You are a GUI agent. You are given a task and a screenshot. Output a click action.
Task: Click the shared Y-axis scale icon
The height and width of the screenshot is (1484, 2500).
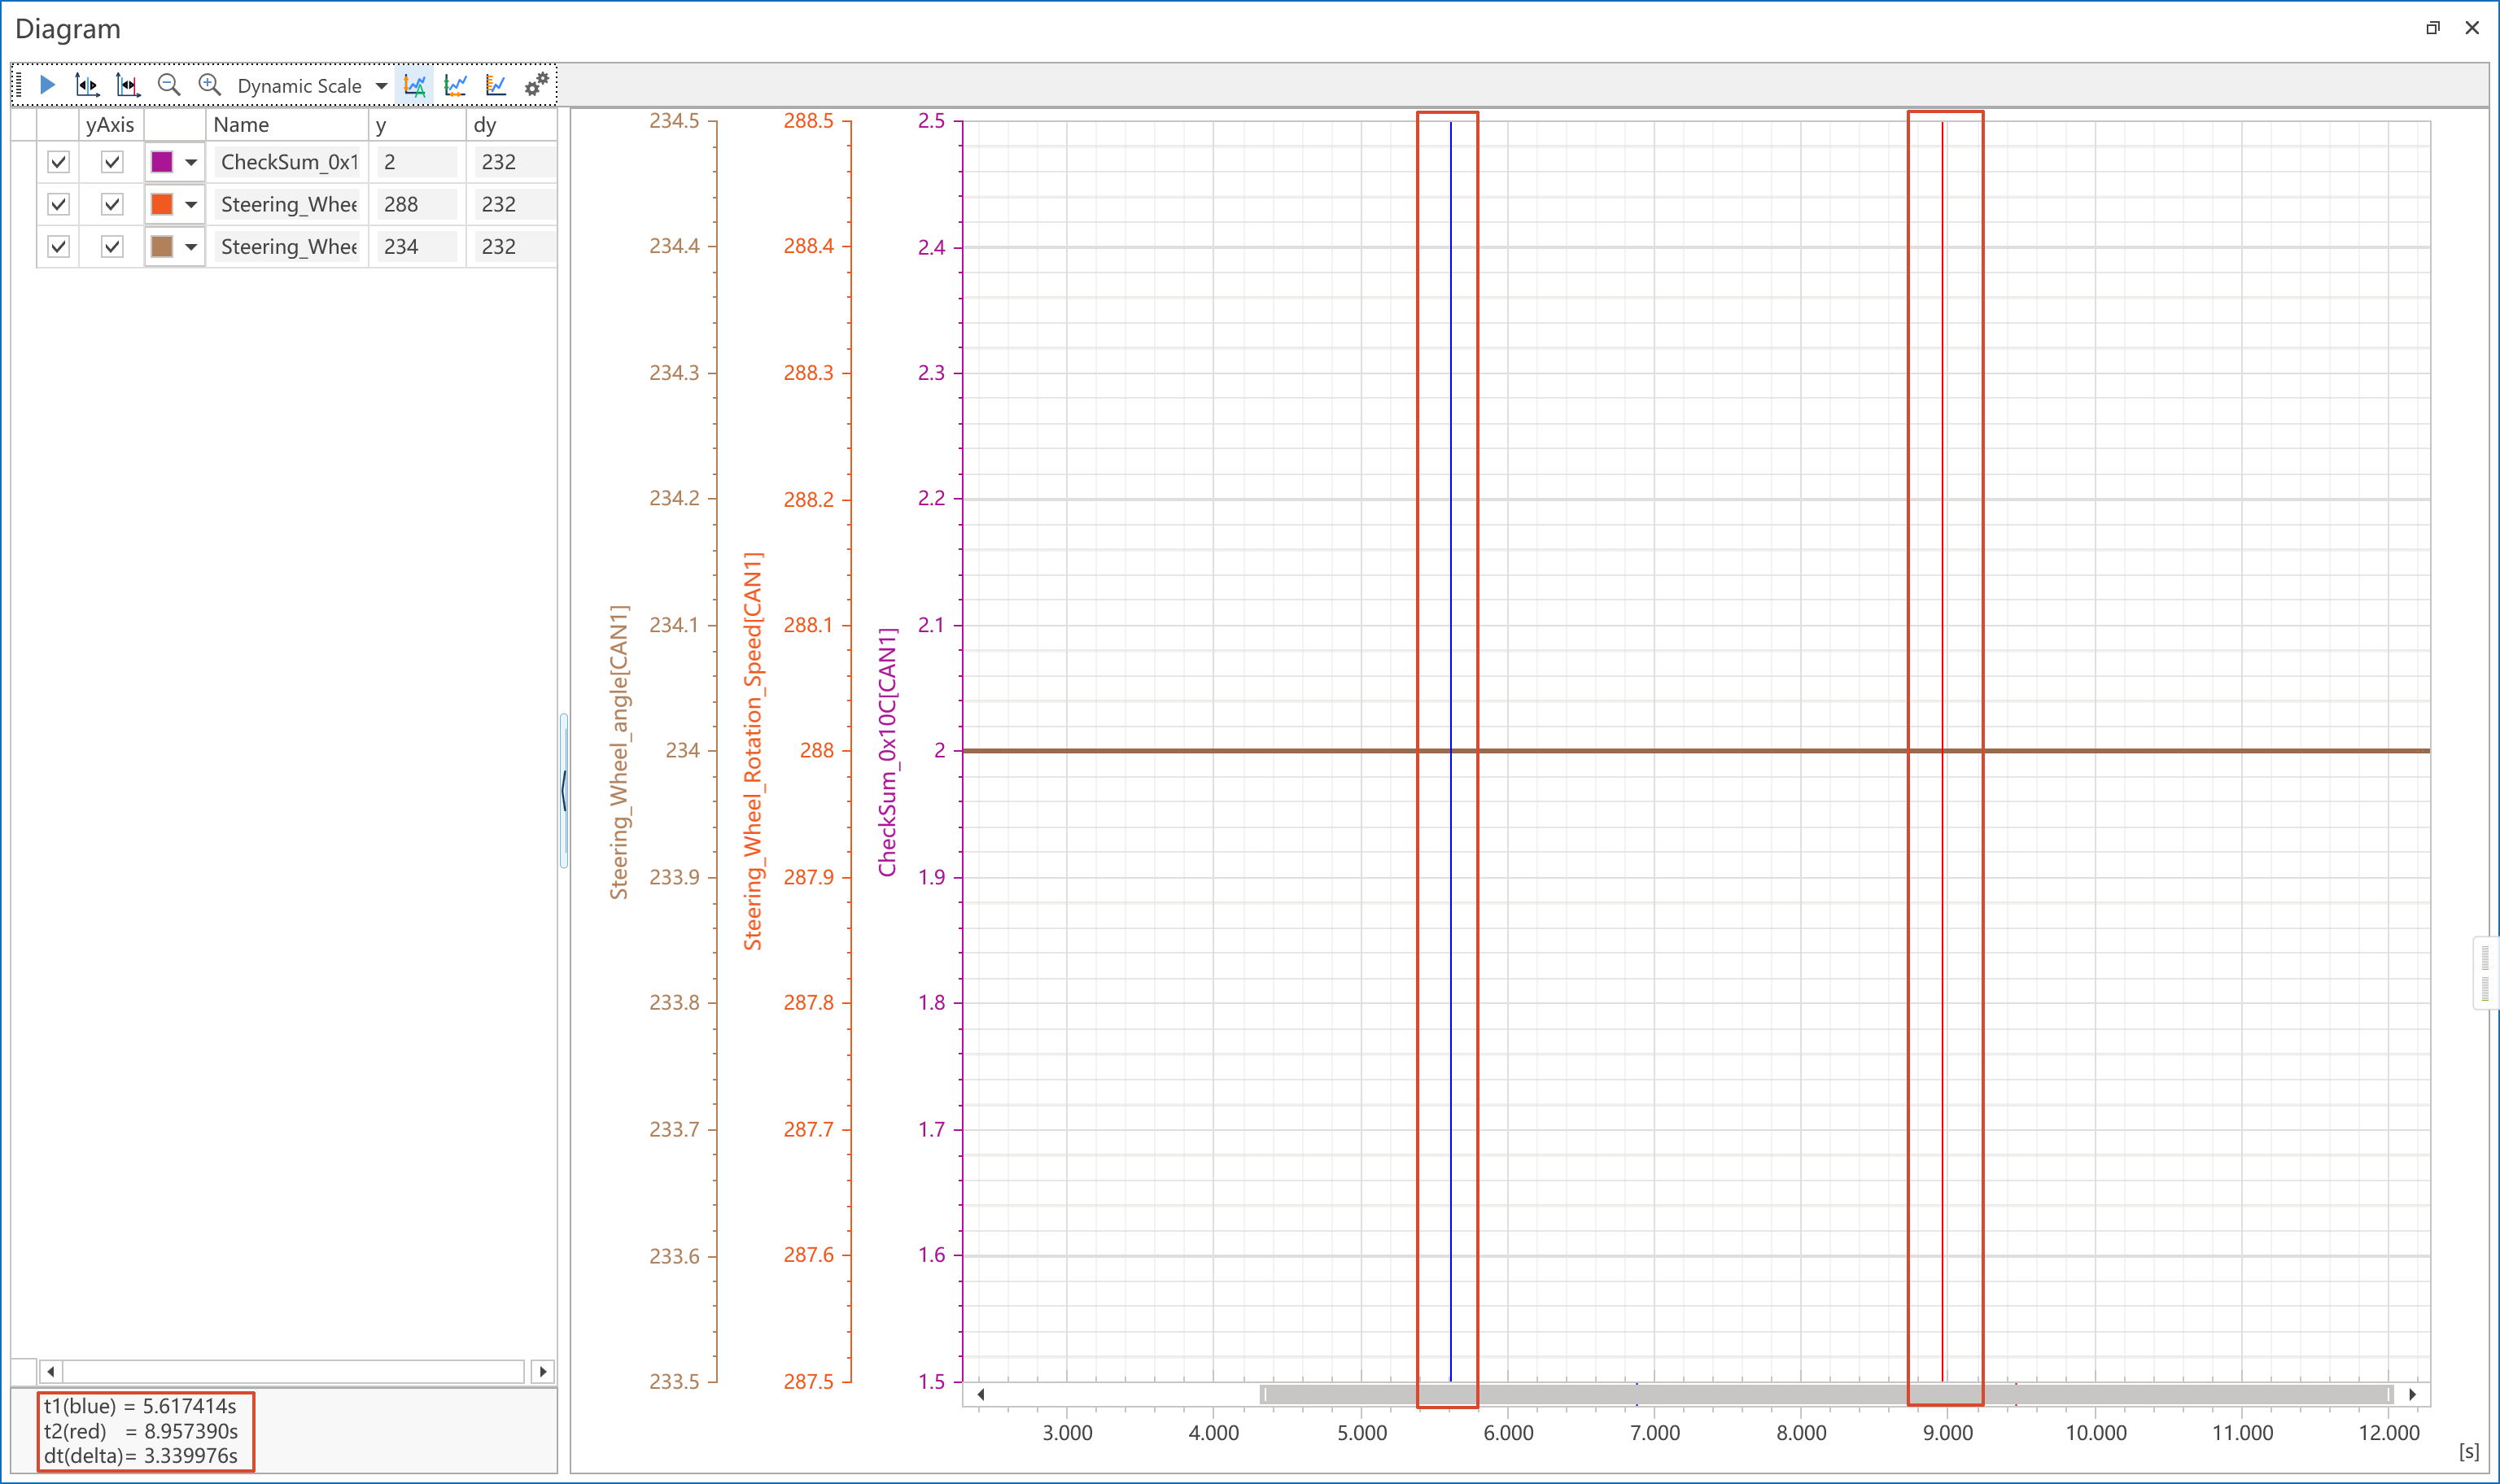[x=496, y=85]
